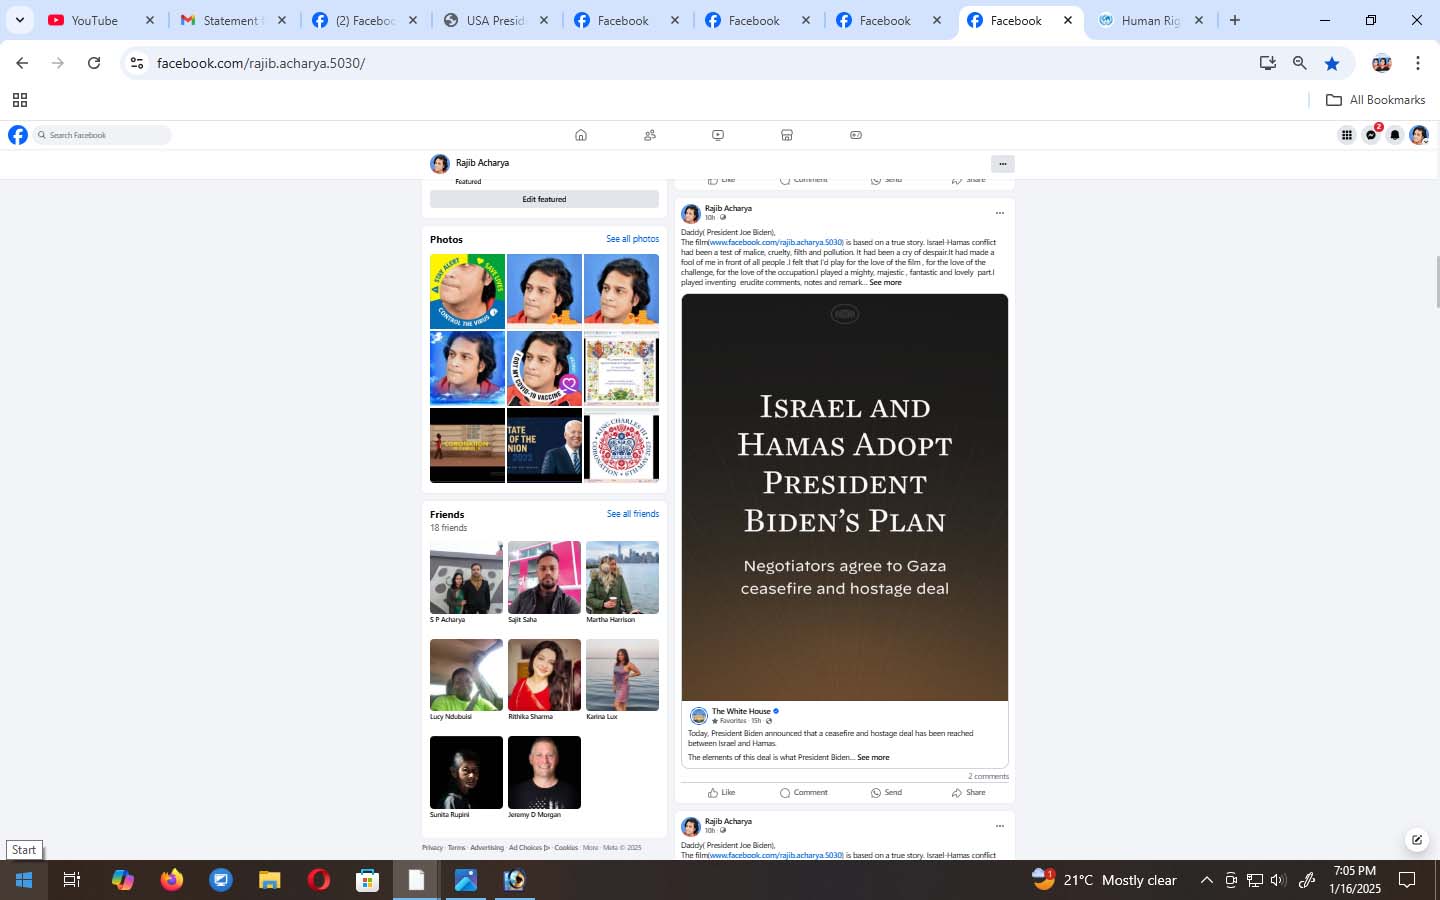The height and width of the screenshot is (900, 1440).
Task: Send the White House shared post
Action: (886, 792)
